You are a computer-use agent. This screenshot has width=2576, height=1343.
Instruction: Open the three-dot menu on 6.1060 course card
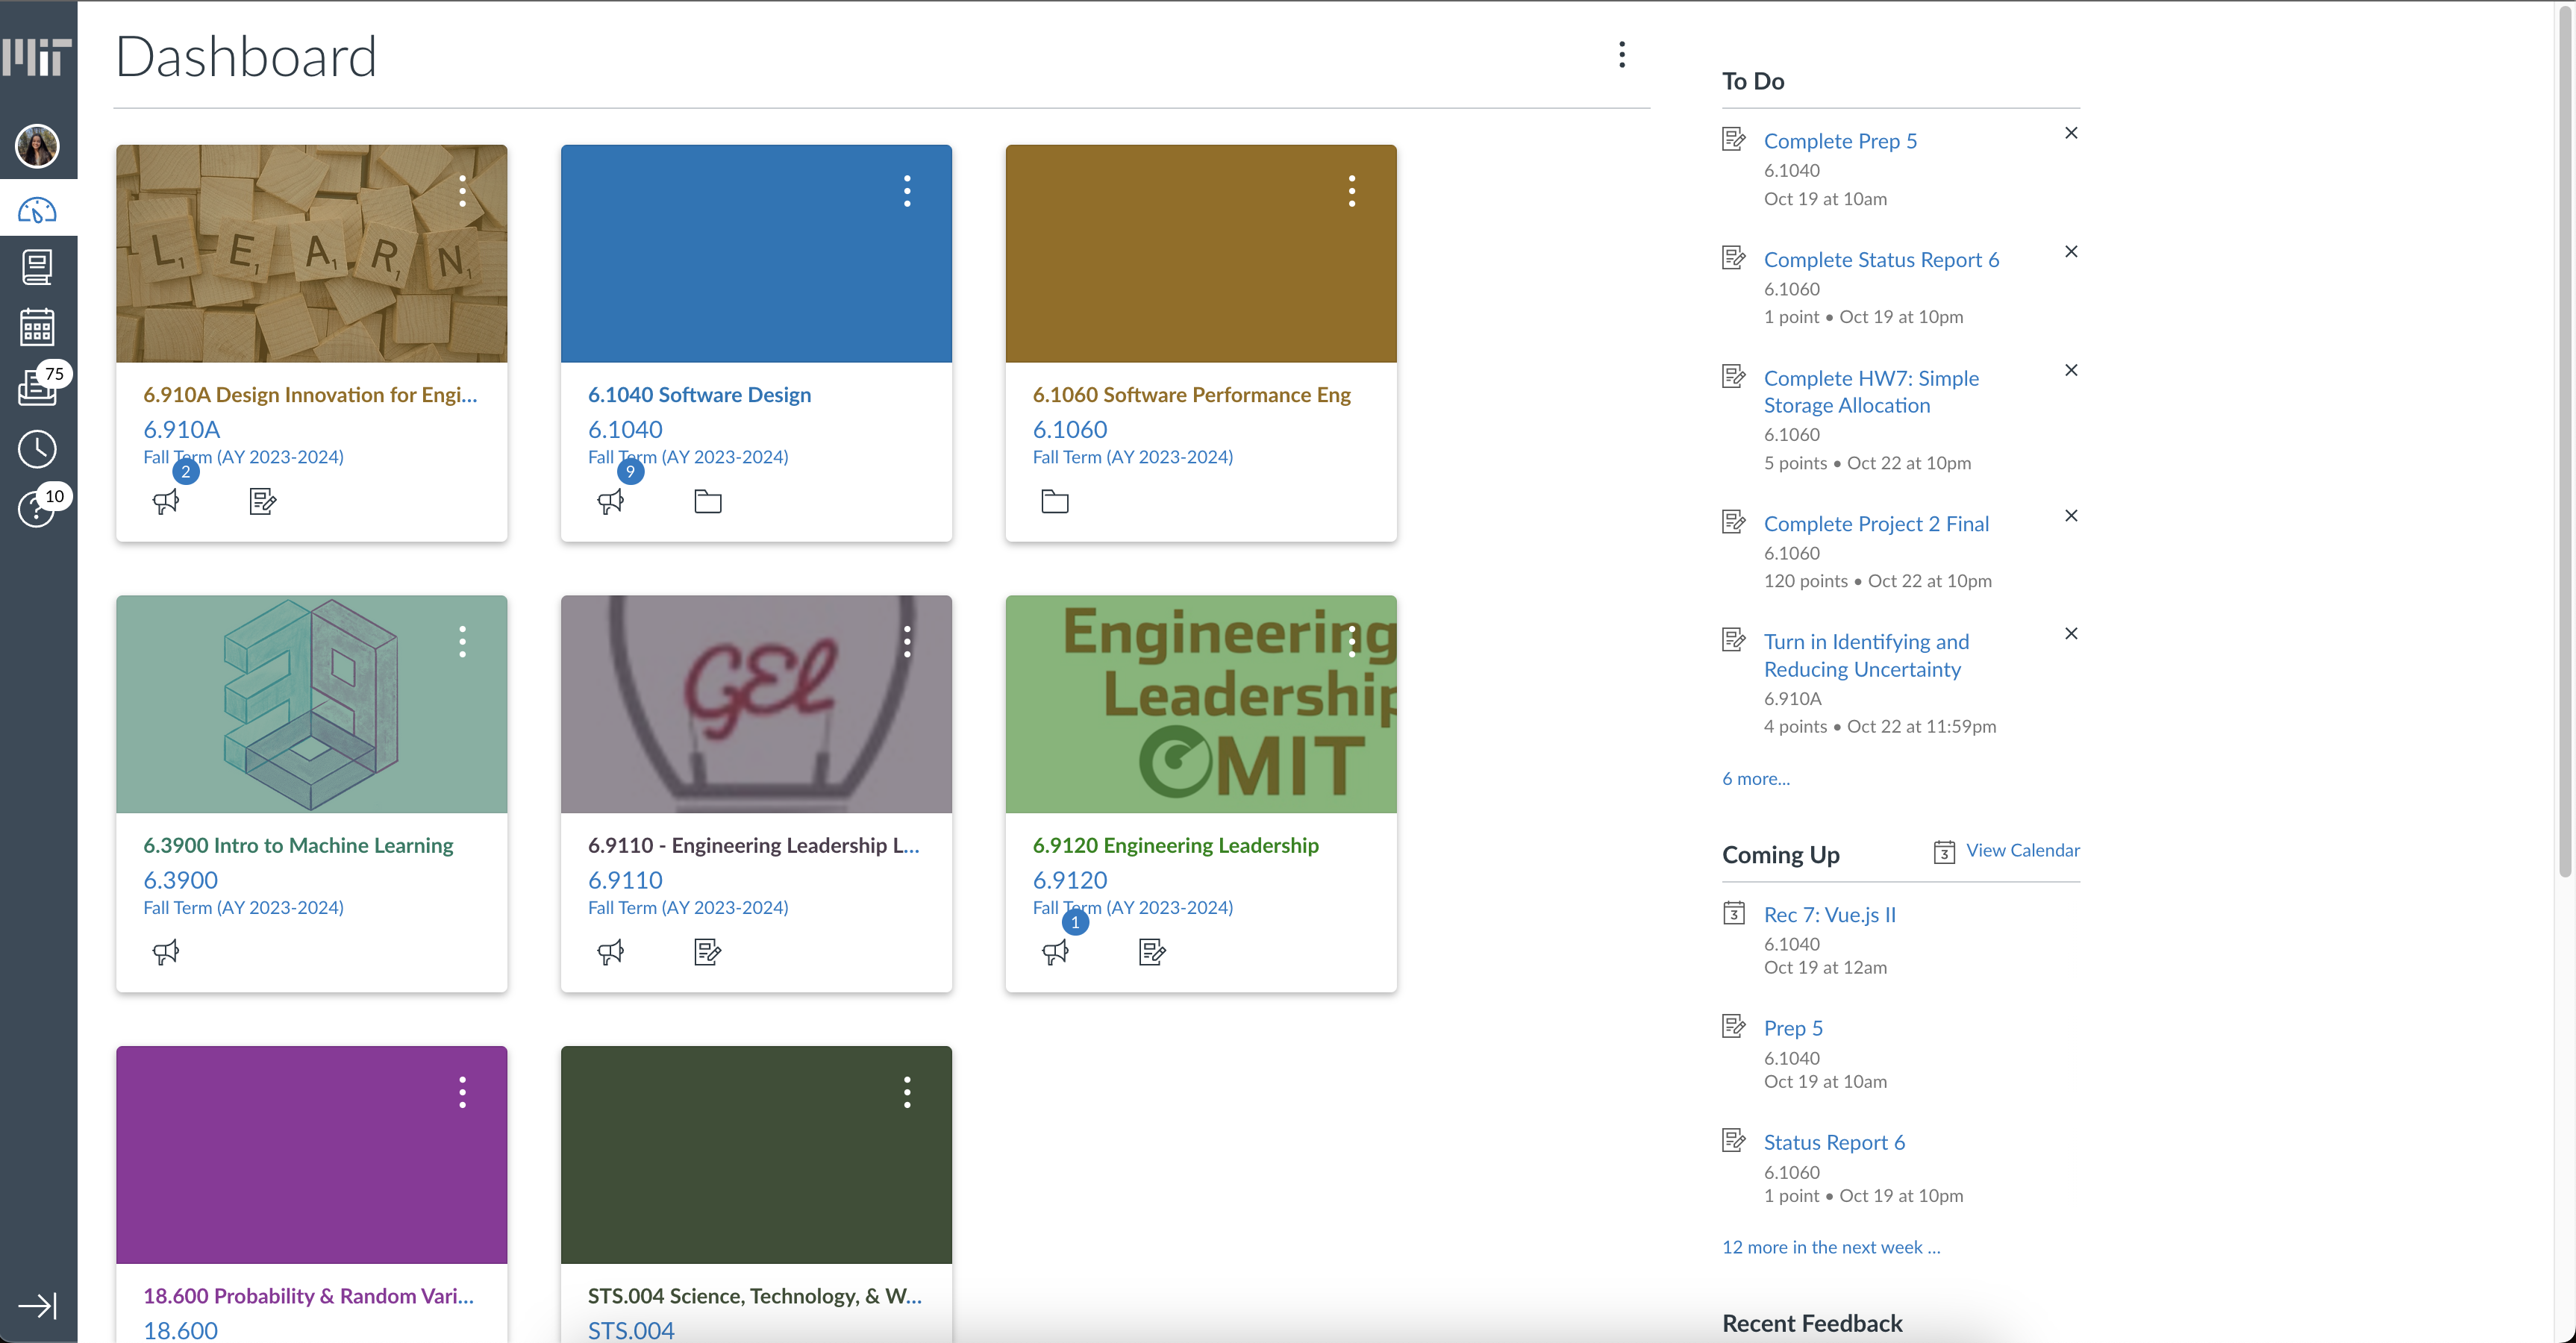pos(1353,191)
